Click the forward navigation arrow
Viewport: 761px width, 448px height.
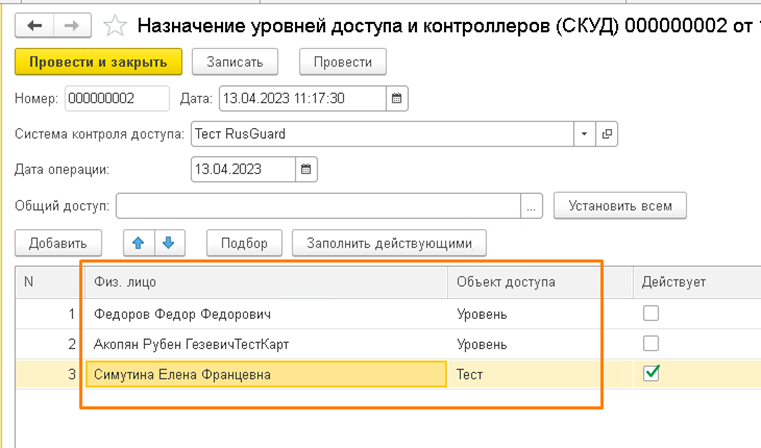click(x=71, y=25)
